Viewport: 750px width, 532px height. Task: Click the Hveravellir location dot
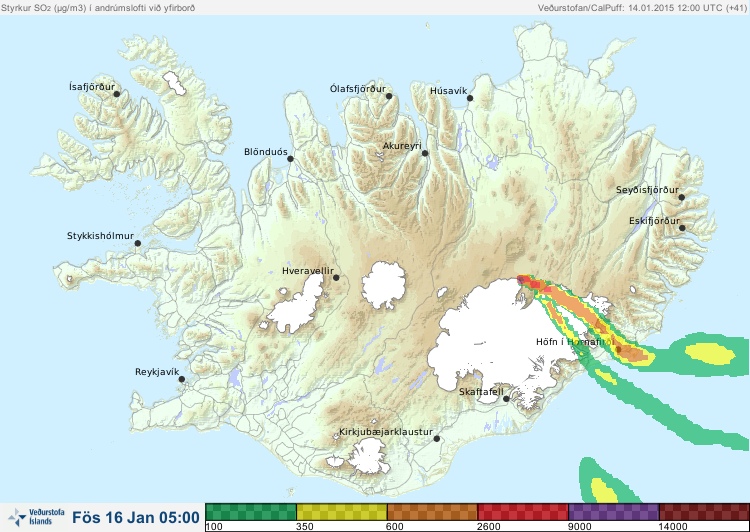336,277
